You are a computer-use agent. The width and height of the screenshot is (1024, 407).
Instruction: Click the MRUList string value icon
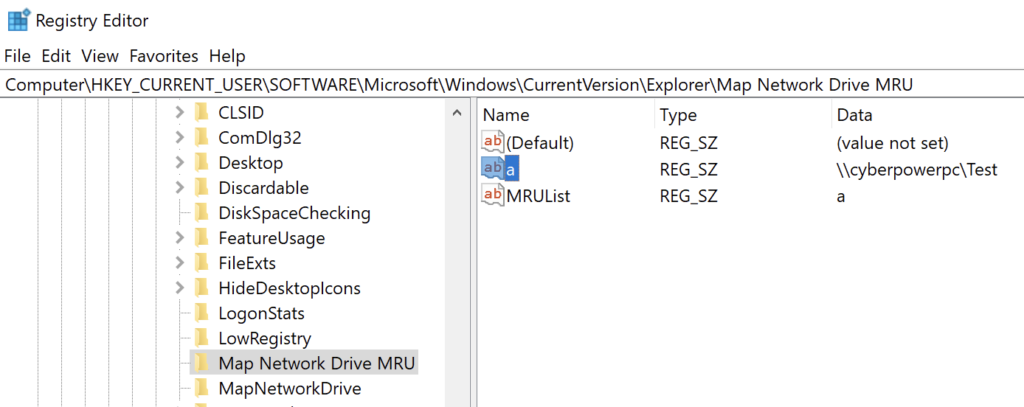493,196
